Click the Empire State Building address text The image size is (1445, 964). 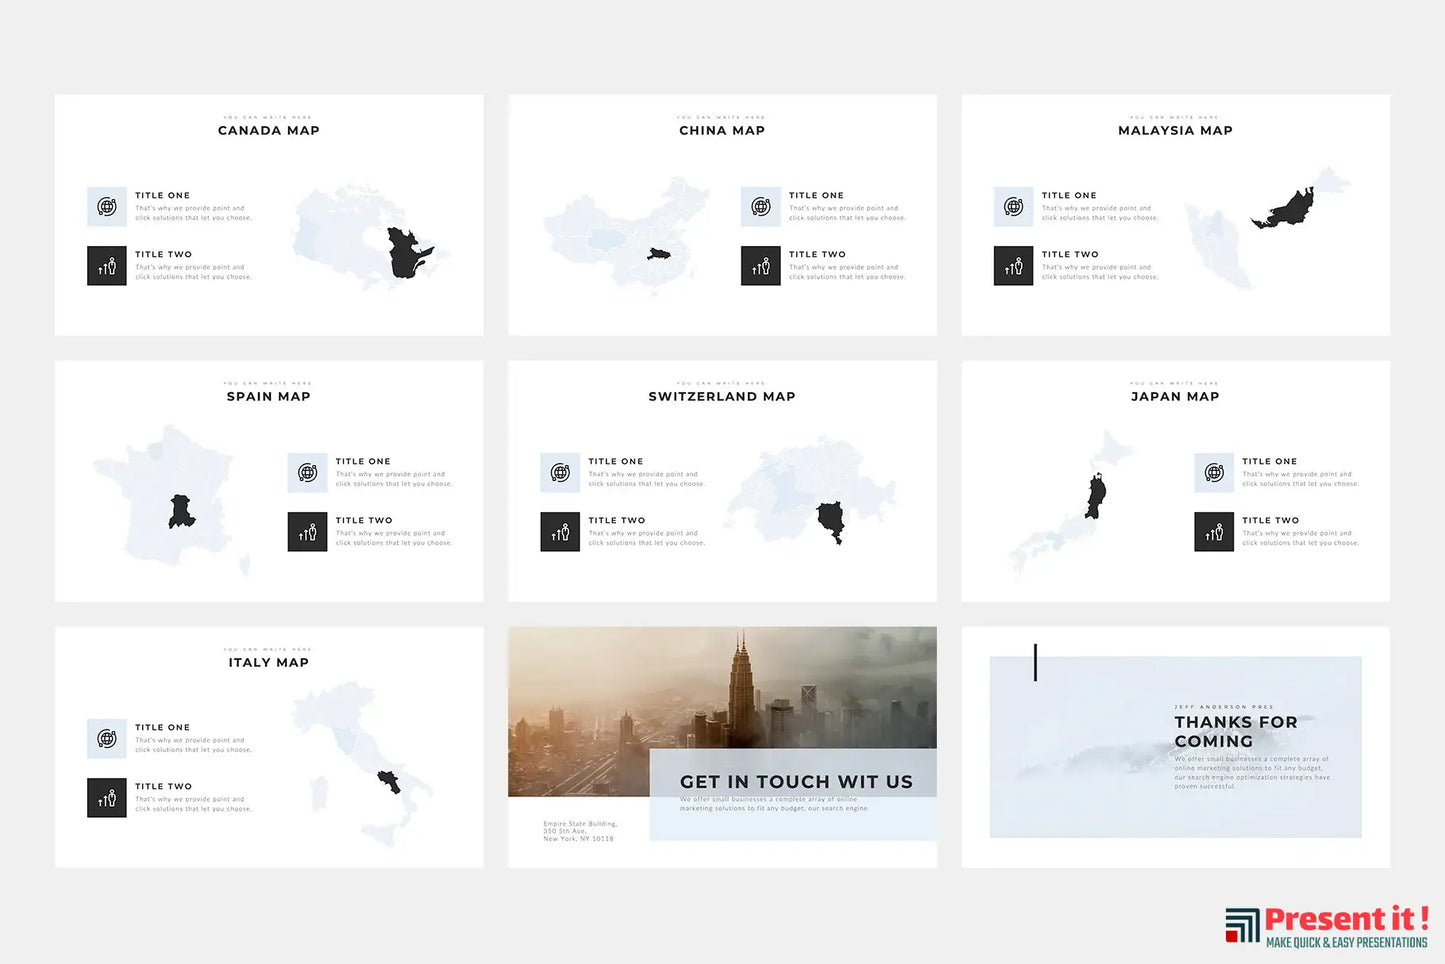[x=579, y=831]
